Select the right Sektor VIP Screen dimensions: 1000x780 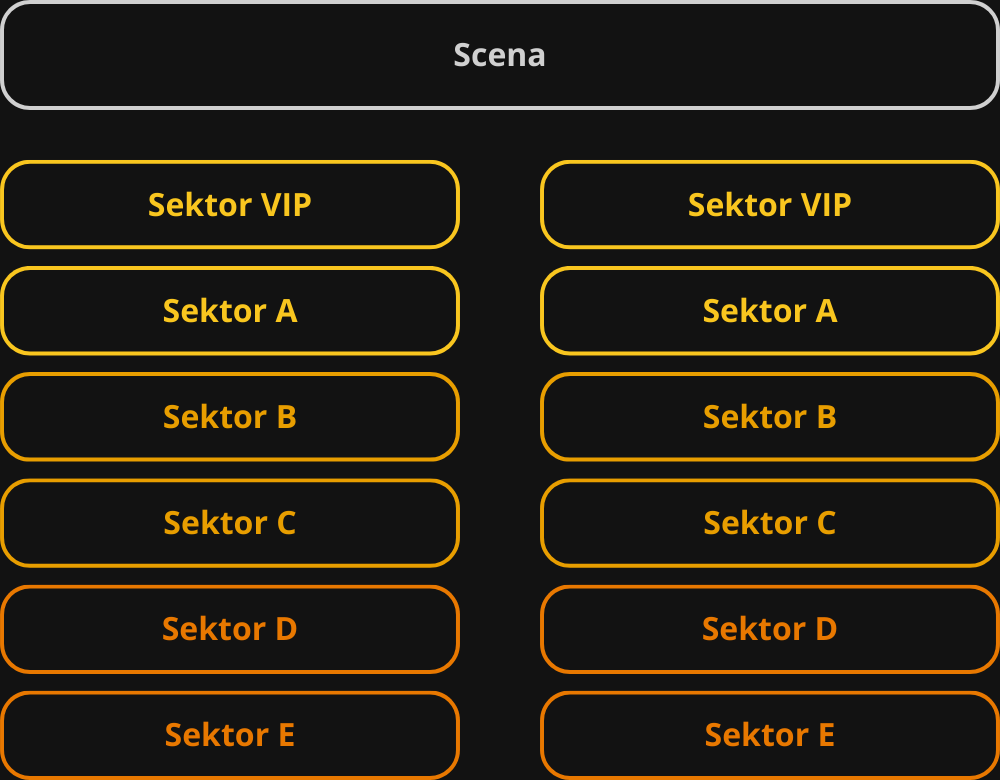(x=770, y=205)
